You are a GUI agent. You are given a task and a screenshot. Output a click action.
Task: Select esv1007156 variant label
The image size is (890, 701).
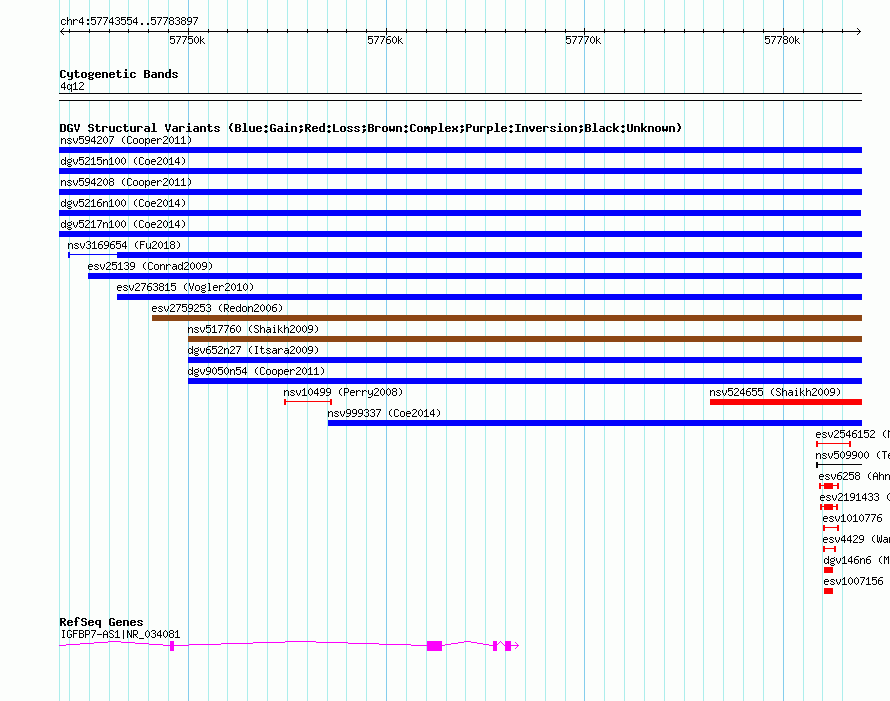[854, 581]
